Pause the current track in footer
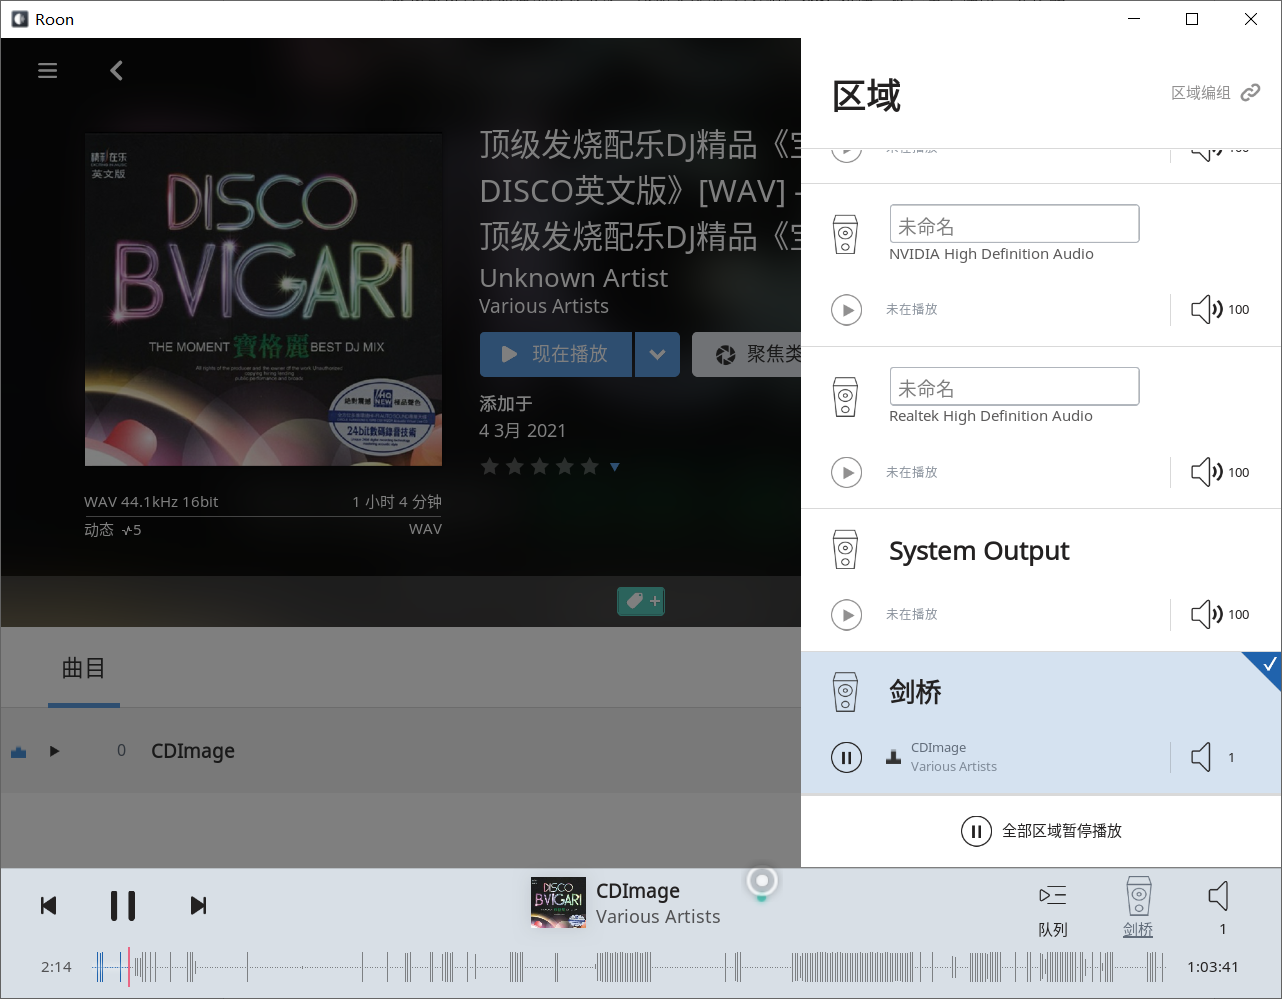 pos(123,906)
